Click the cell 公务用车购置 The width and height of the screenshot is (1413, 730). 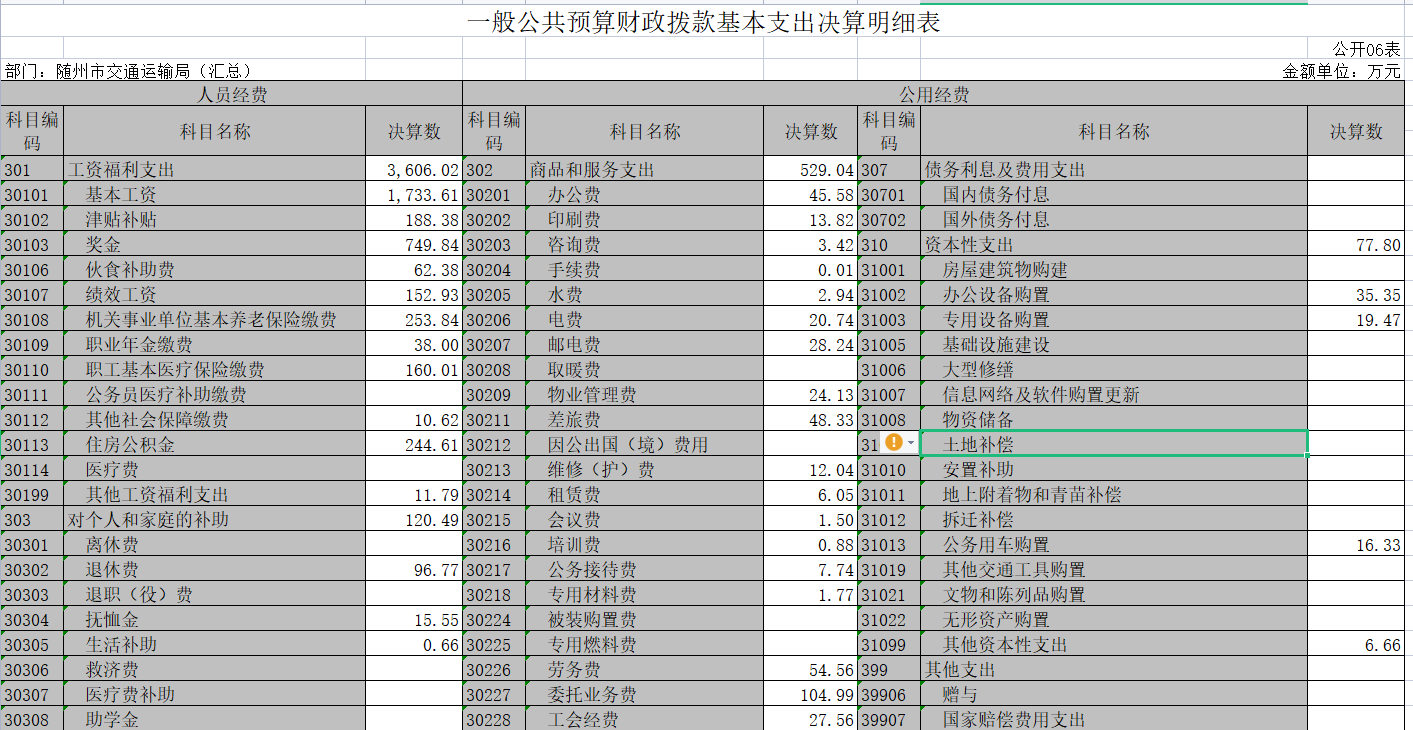(x=1114, y=545)
